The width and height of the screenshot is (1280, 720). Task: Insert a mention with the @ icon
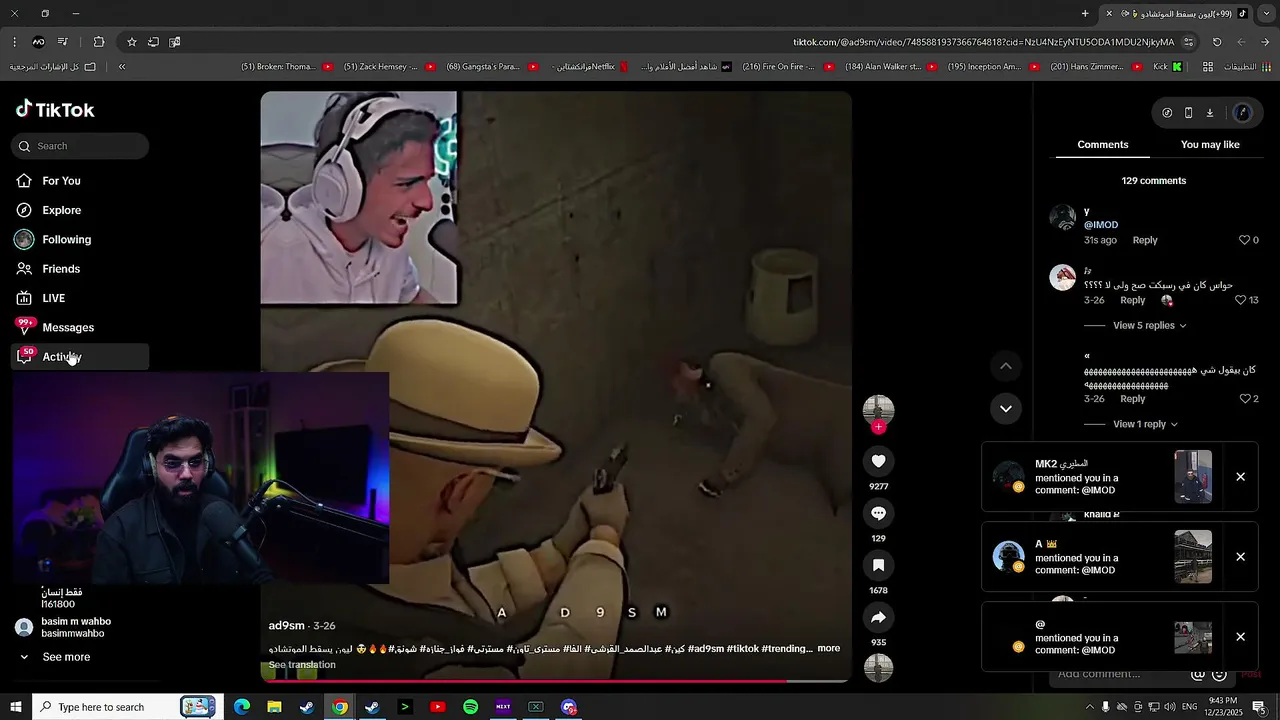[1198, 674]
